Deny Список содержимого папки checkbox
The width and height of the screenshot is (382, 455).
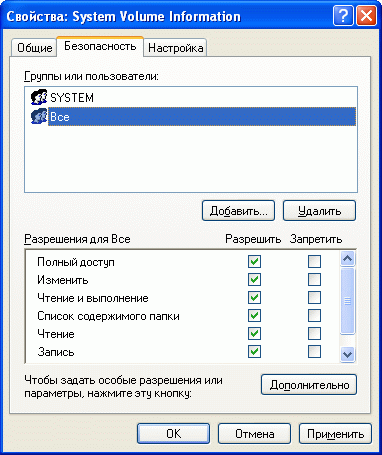314,316
